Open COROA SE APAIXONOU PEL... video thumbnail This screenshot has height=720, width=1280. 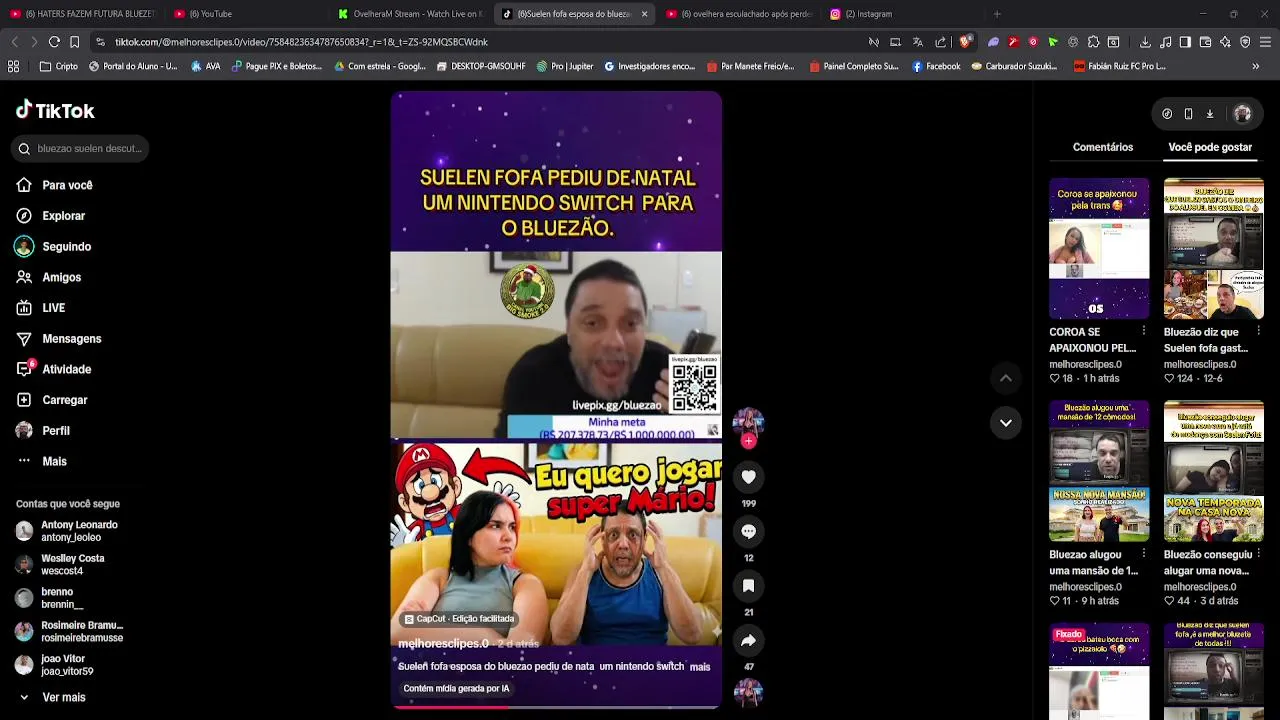tap(1099, 248)
